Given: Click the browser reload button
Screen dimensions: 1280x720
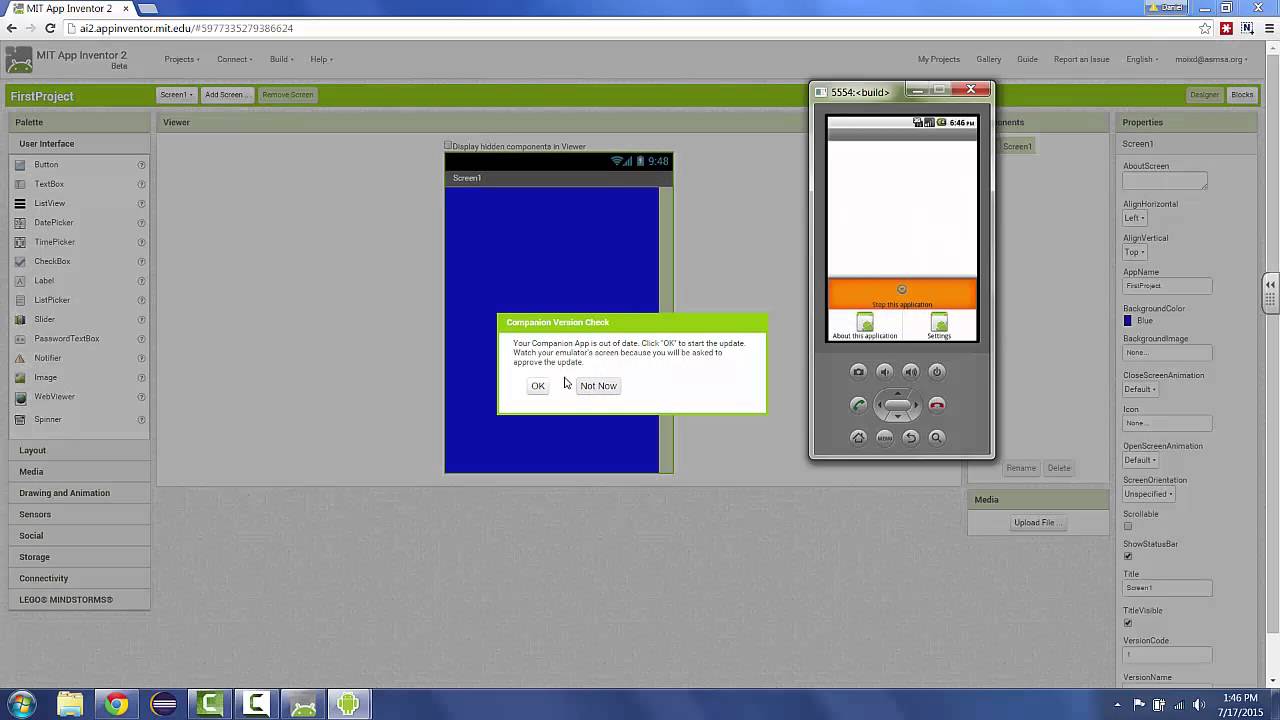Looking at the screenshot, I should pyautogui.click(x=50, y=29).
